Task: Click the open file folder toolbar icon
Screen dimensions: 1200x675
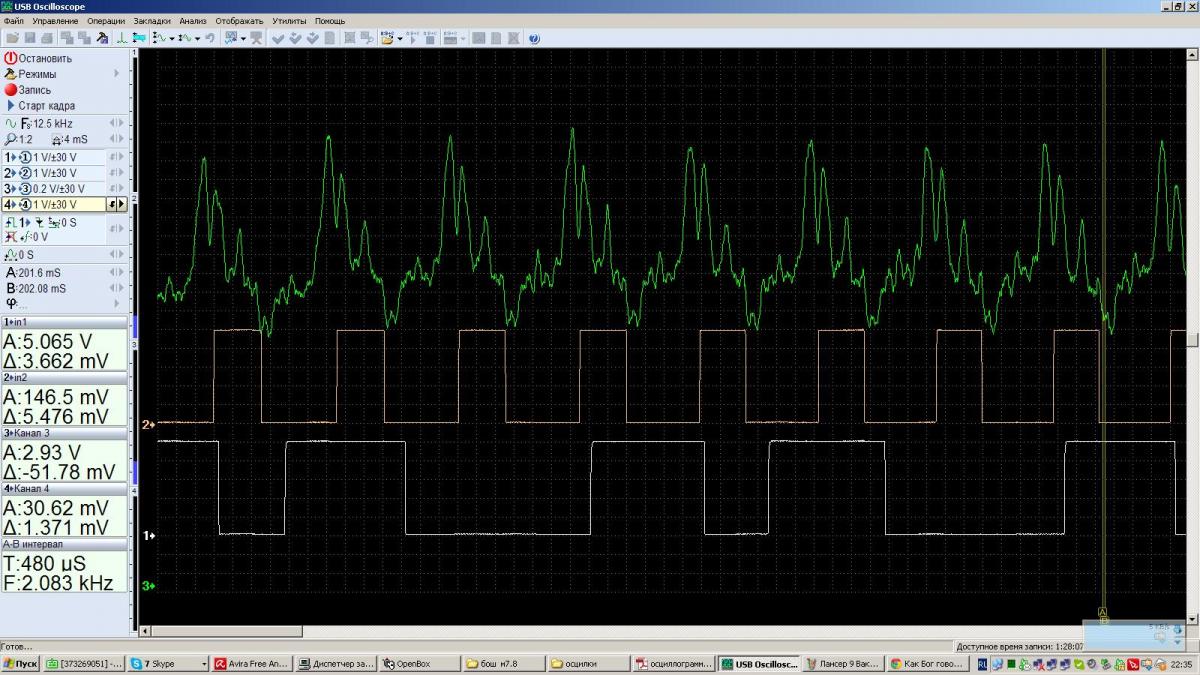Action: coord(12,38)
